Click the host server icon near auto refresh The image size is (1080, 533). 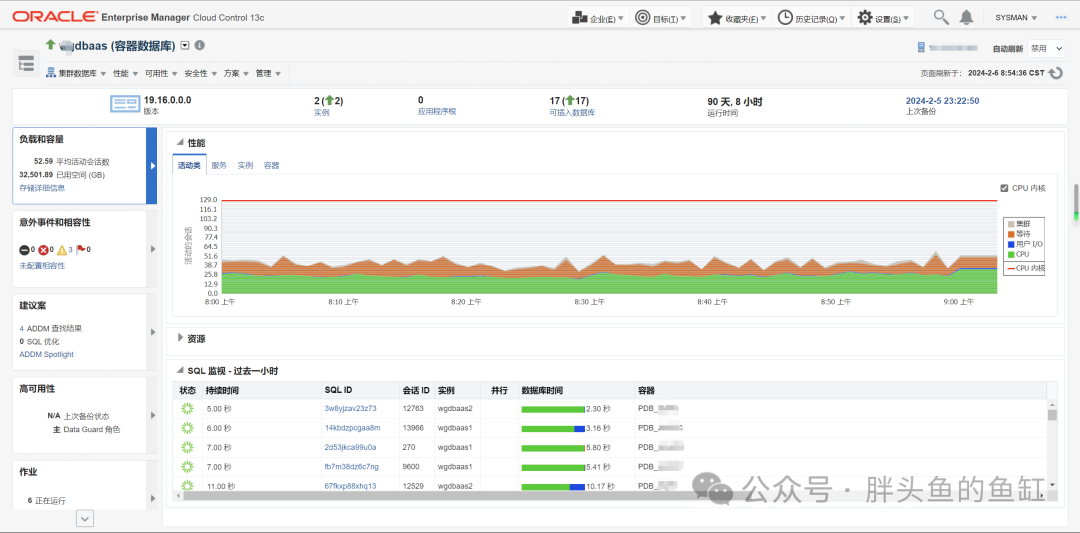[x=920, y=48]
